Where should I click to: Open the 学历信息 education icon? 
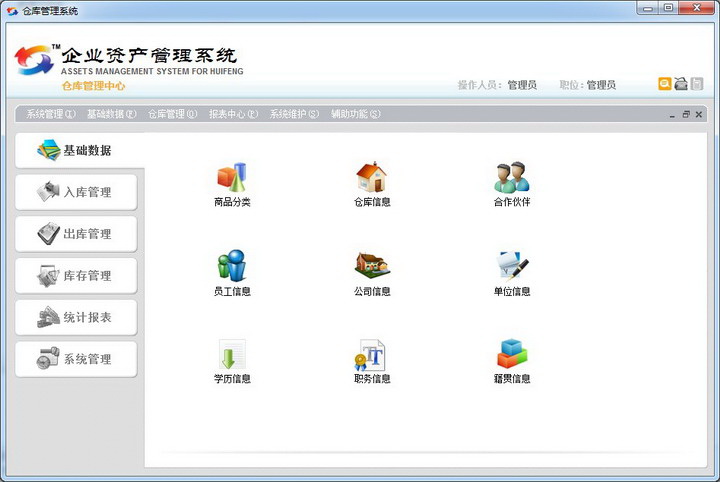click(x=231, y=354)
